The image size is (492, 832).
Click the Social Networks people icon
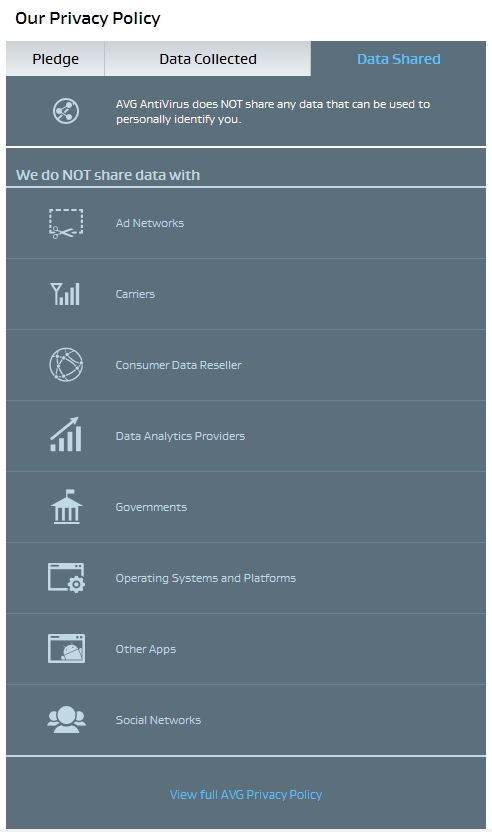66,720
